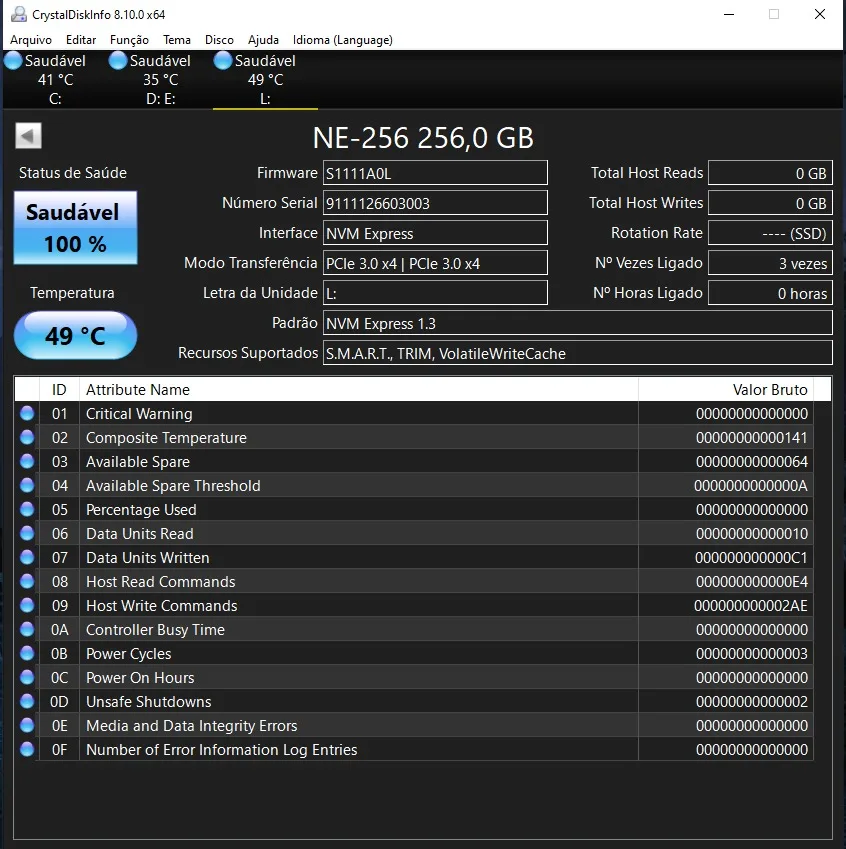The width and height of the screenshot is (846, 849).
Task: Open the Idioma (Language) menu
Action: point(342,40)
